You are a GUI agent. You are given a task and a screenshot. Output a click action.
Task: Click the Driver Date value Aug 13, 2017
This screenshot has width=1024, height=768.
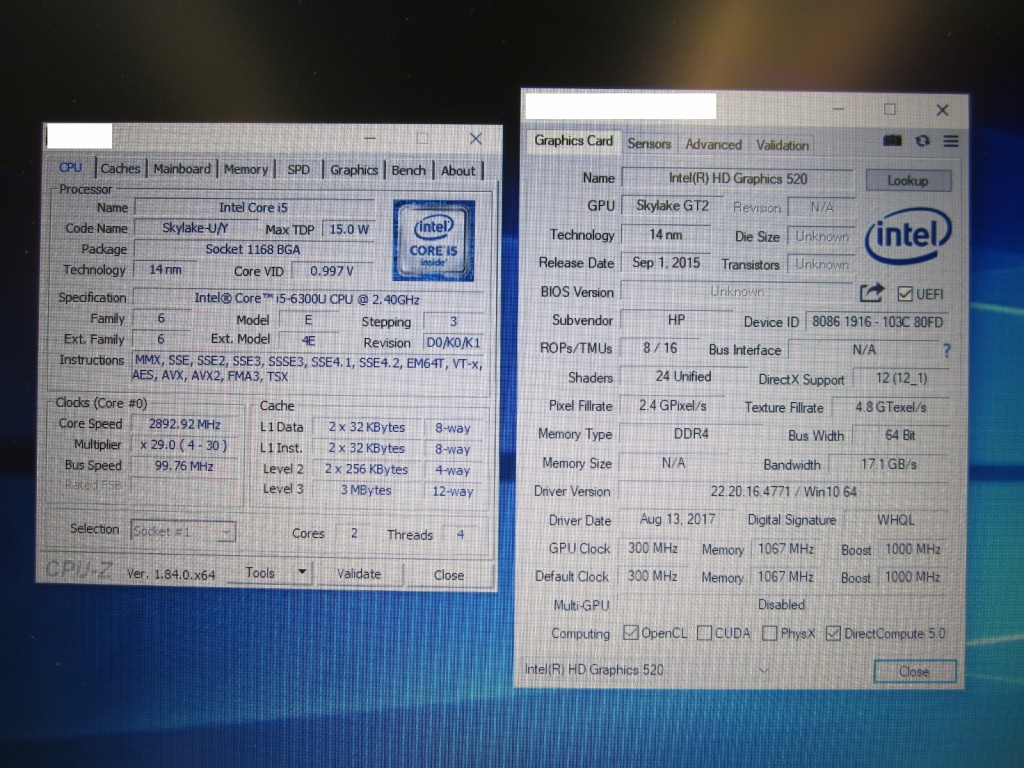pos(678,519)
